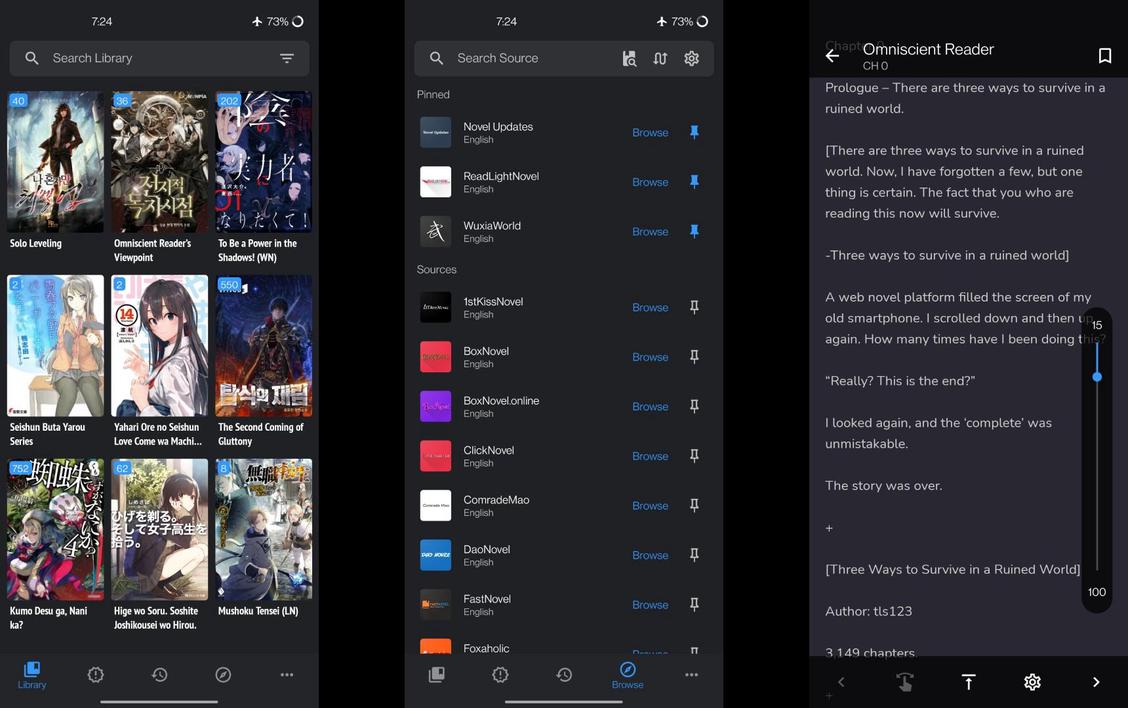This screenshot has height=708, width=1128.
Task: Open History from the bottom navigation
Action: coord(564,674)
